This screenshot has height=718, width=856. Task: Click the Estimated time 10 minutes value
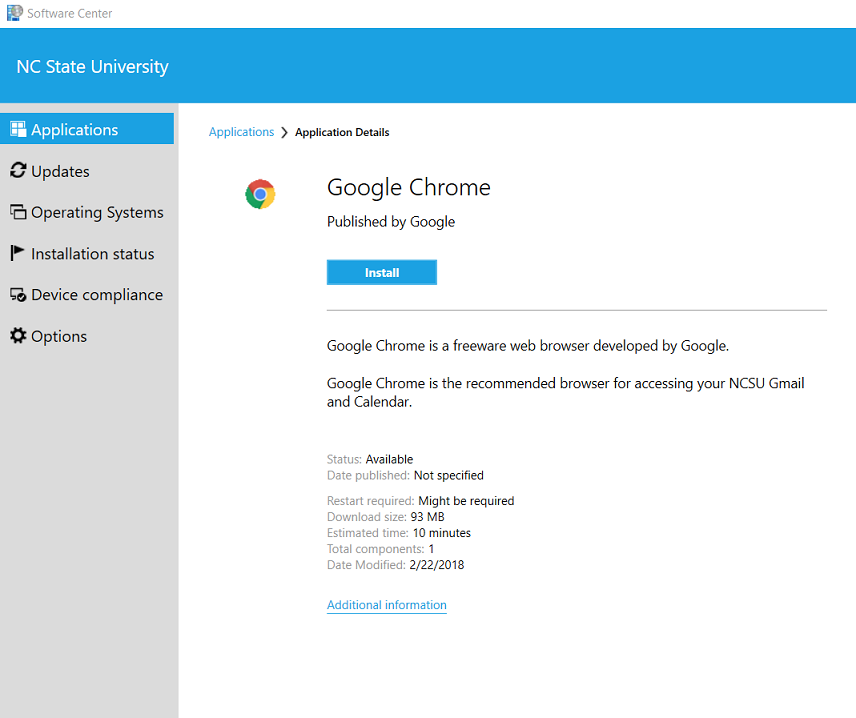tap(442, 533)
